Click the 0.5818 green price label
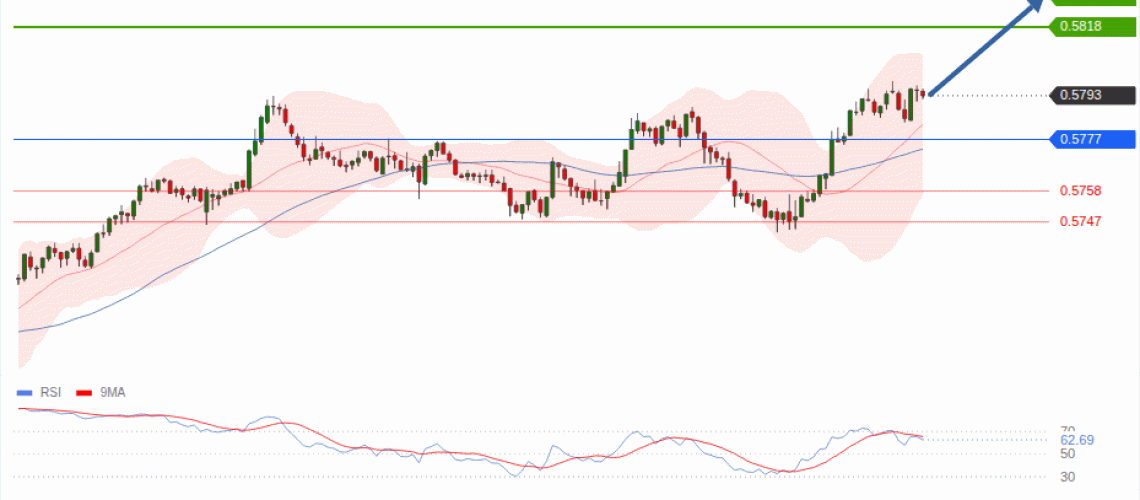 [1093, 26]
